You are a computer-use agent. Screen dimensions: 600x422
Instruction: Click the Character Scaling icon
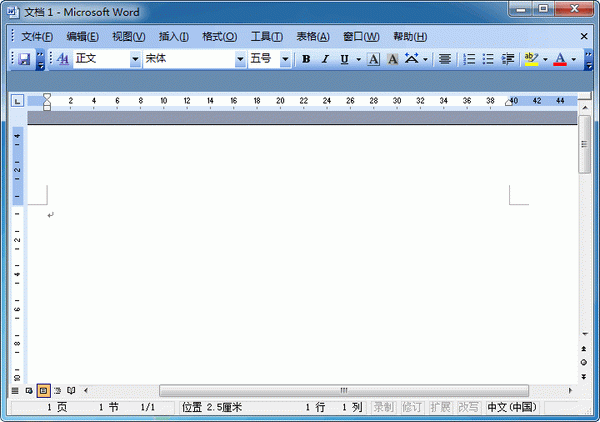coord(412,59)
